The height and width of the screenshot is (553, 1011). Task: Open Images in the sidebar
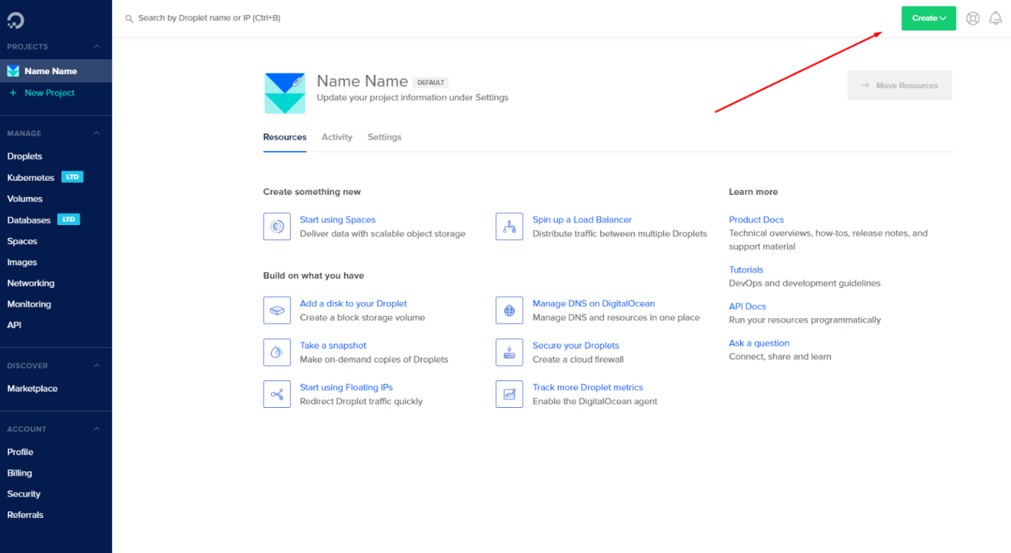[x=22, y=262]
